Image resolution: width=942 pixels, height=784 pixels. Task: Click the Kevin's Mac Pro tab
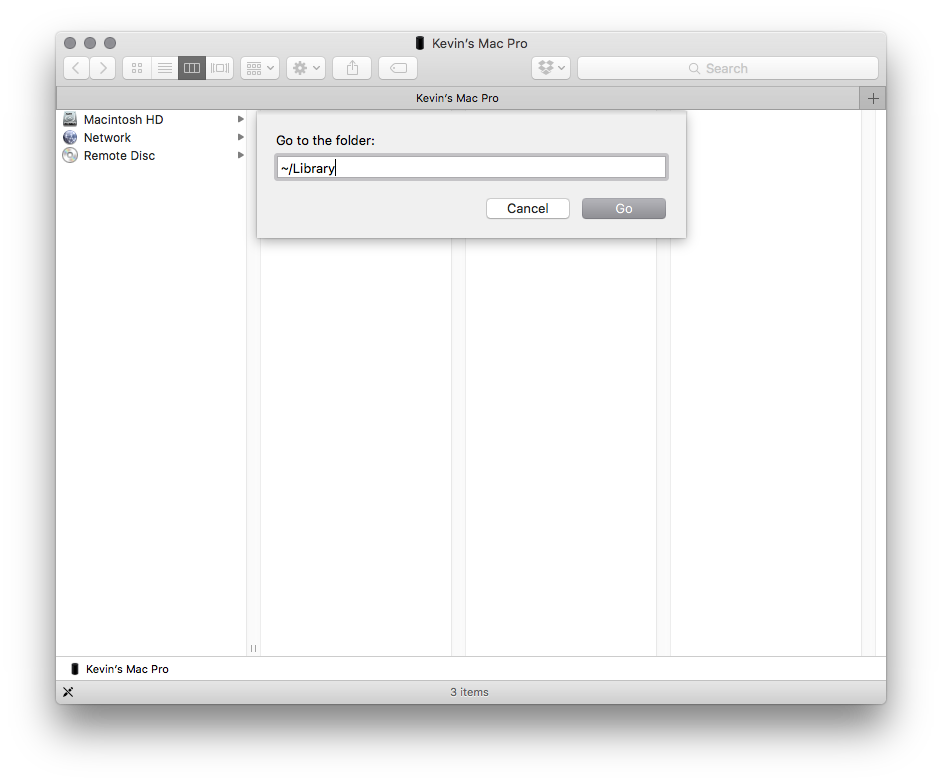pos(457,98)
